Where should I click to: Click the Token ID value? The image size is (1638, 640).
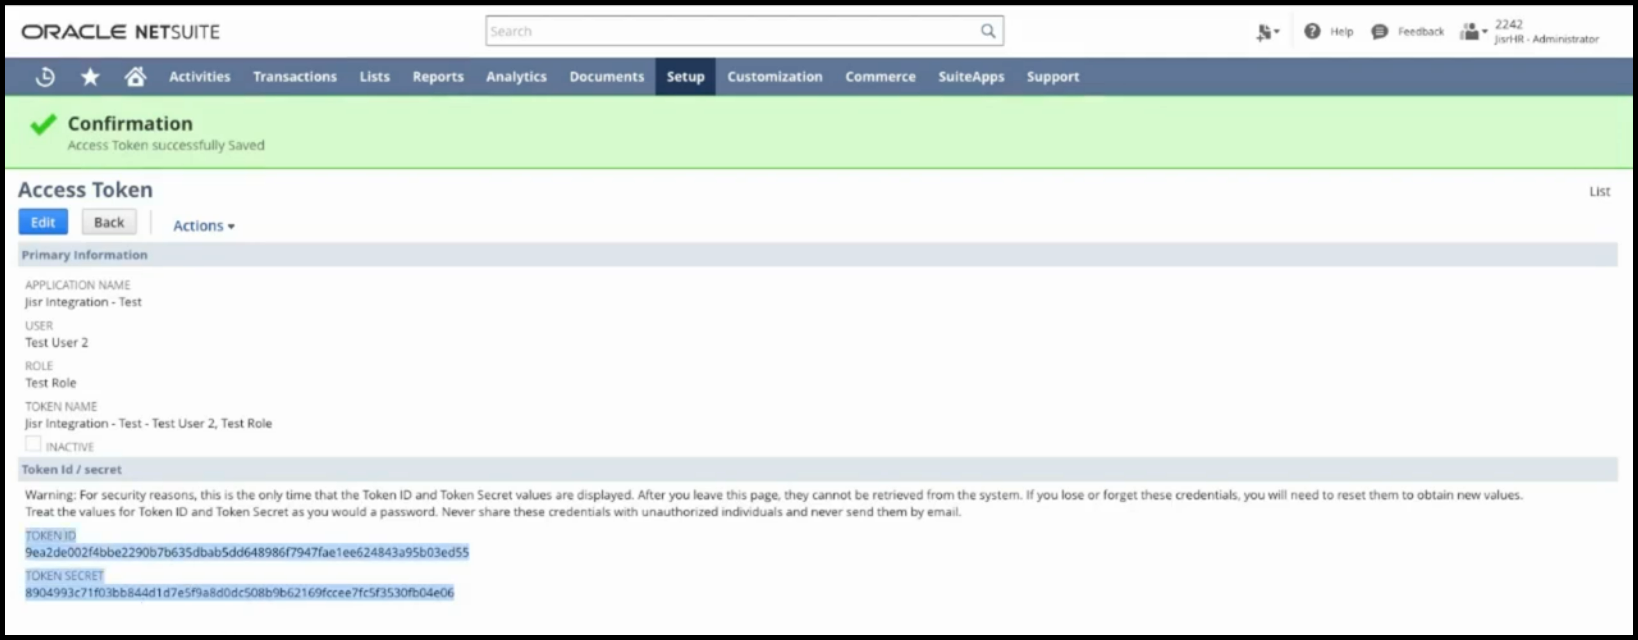(x=247, y=552)
